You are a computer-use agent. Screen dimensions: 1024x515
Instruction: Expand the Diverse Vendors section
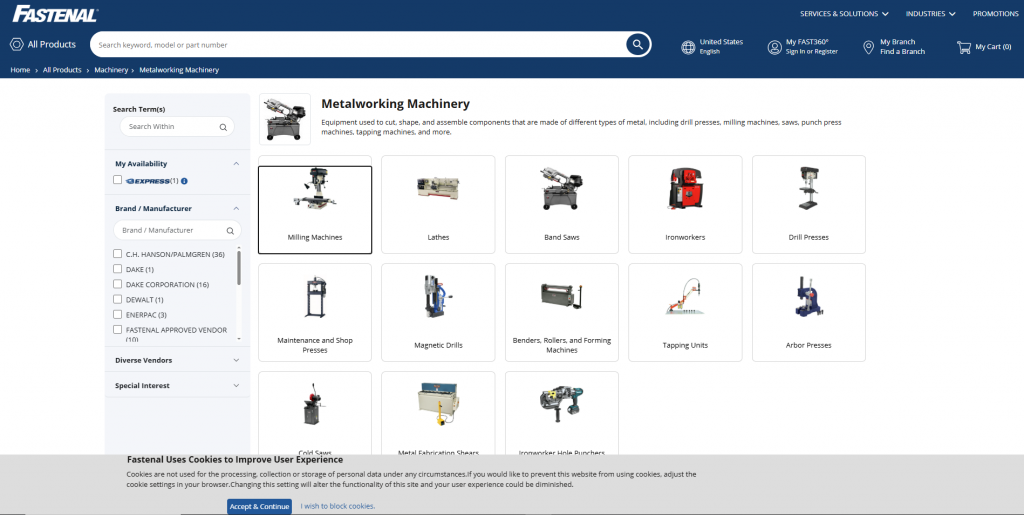(x=236, y=360)
